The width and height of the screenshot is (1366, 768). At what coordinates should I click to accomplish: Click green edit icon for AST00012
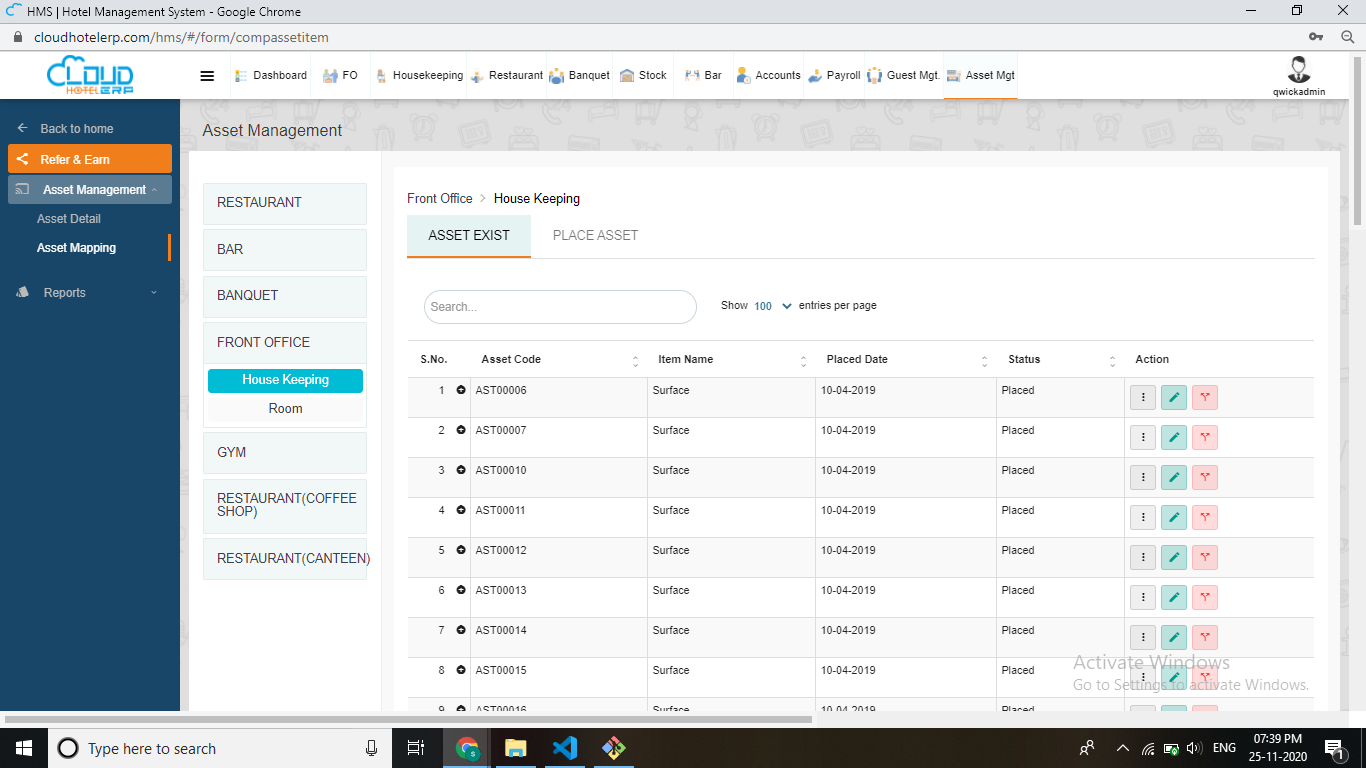(1174, 557)
